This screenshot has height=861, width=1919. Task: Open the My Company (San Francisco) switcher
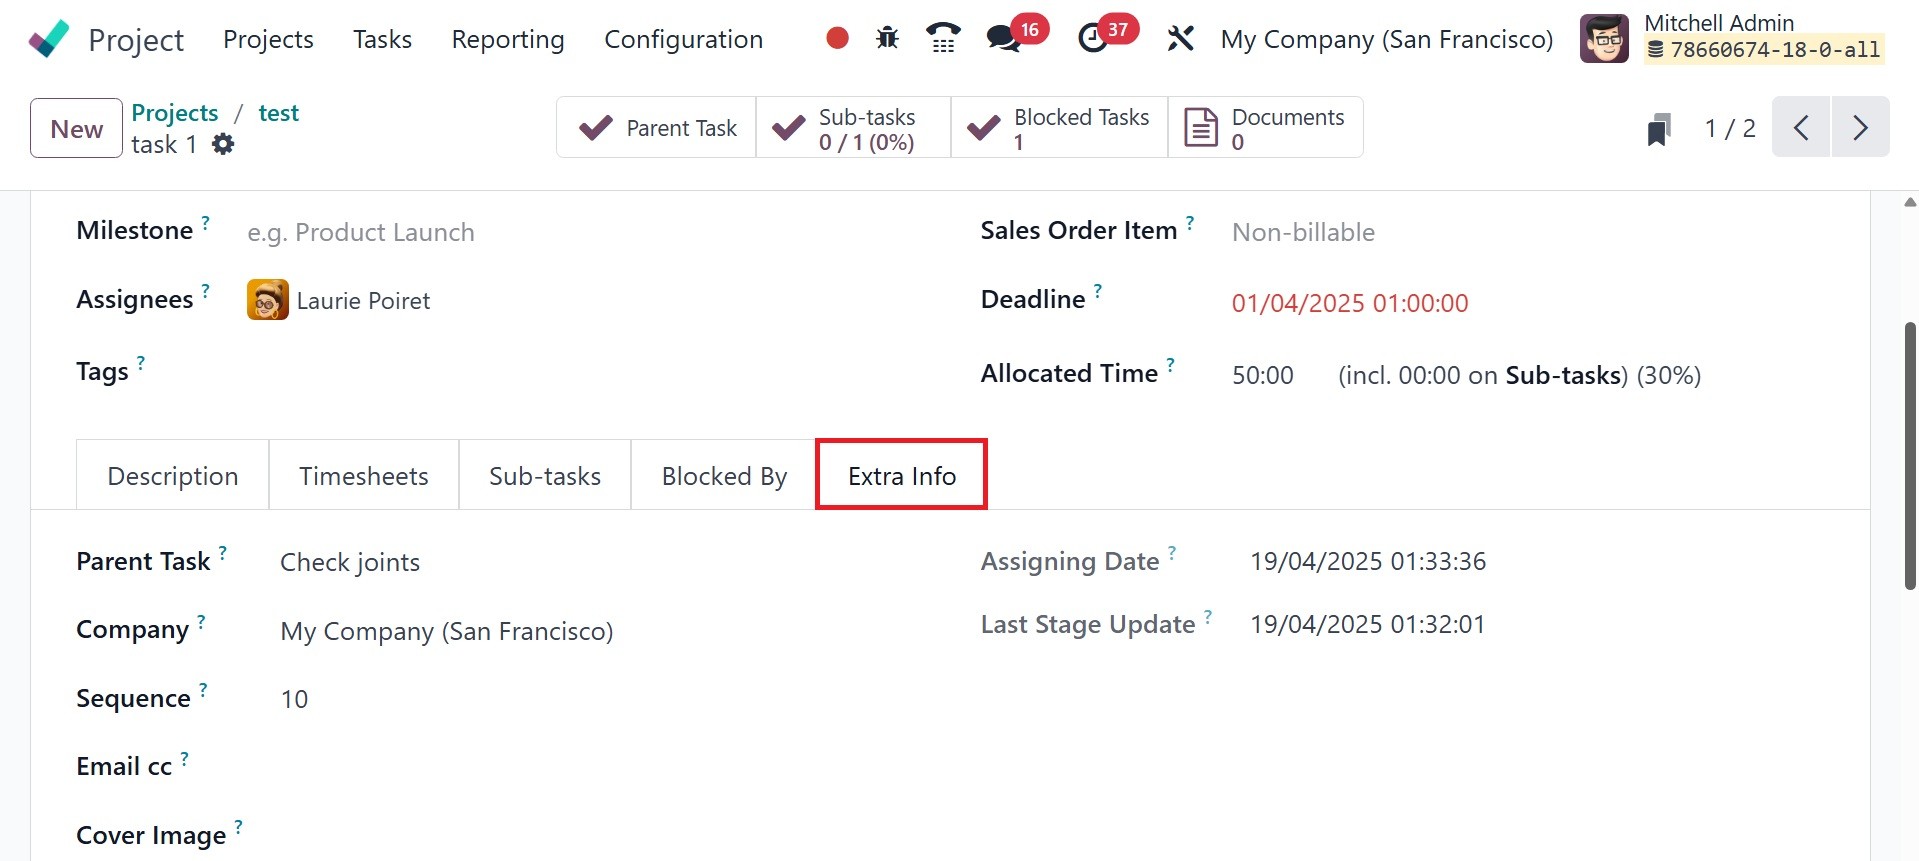point(1387,39)
